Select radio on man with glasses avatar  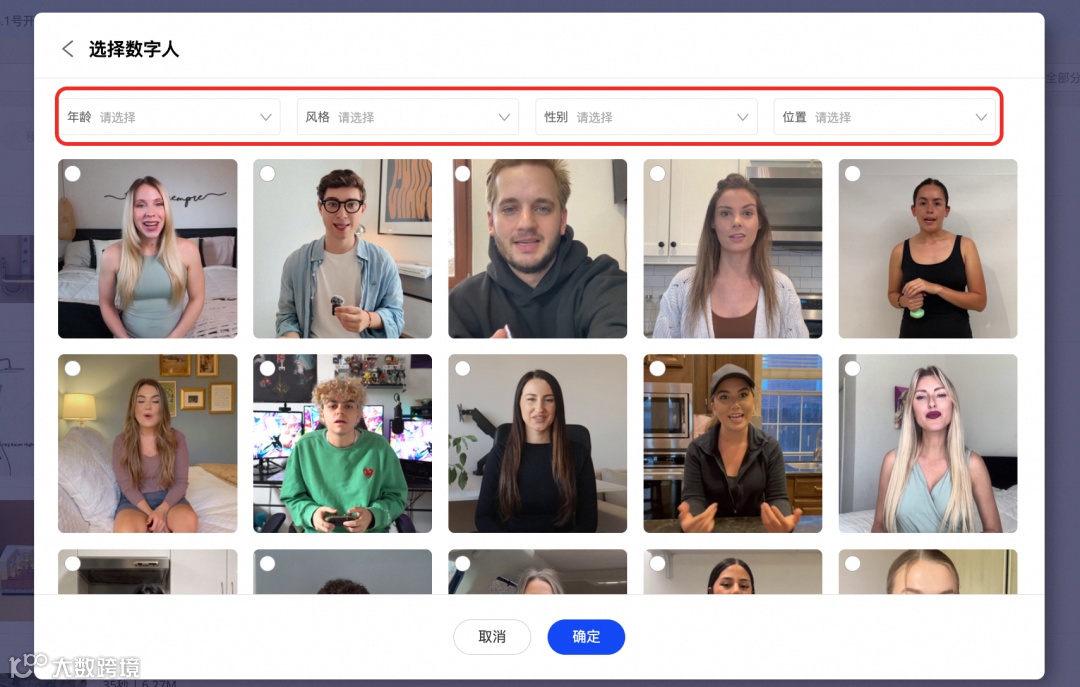tap(267, 174)
